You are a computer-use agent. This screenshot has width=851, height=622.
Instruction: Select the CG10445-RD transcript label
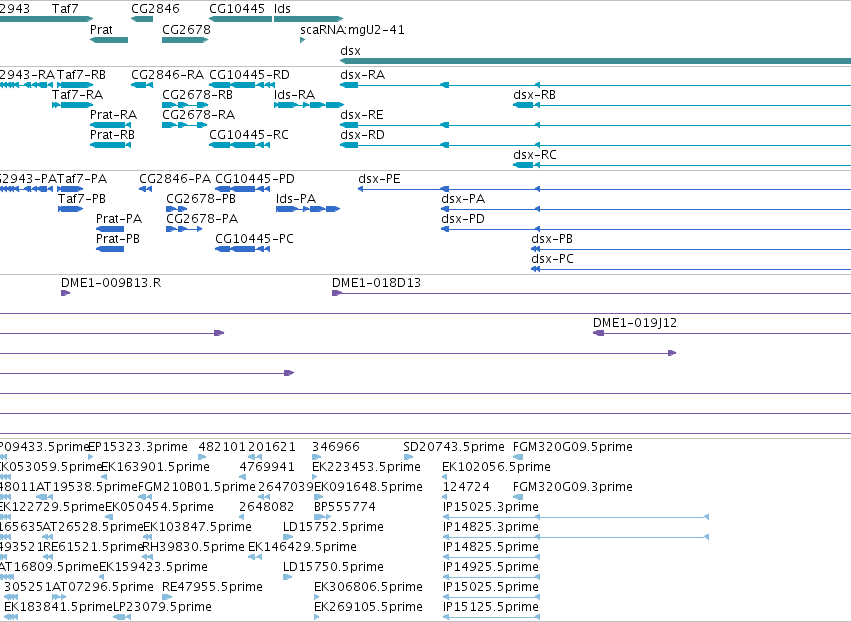tap(250, 74)
